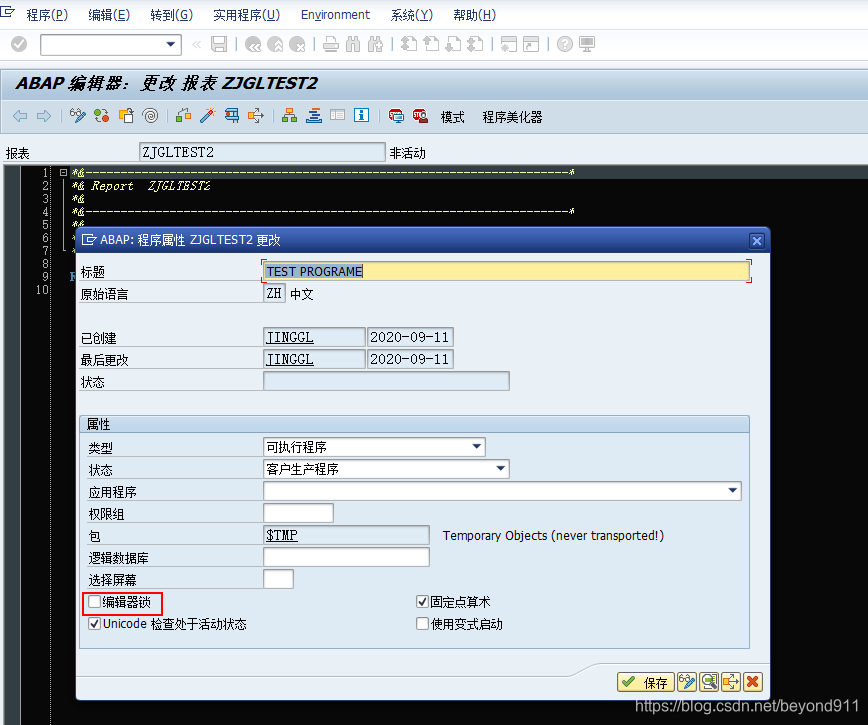
Task: Open the command field dropdown arrow
Action: click(x=170, y=44)
